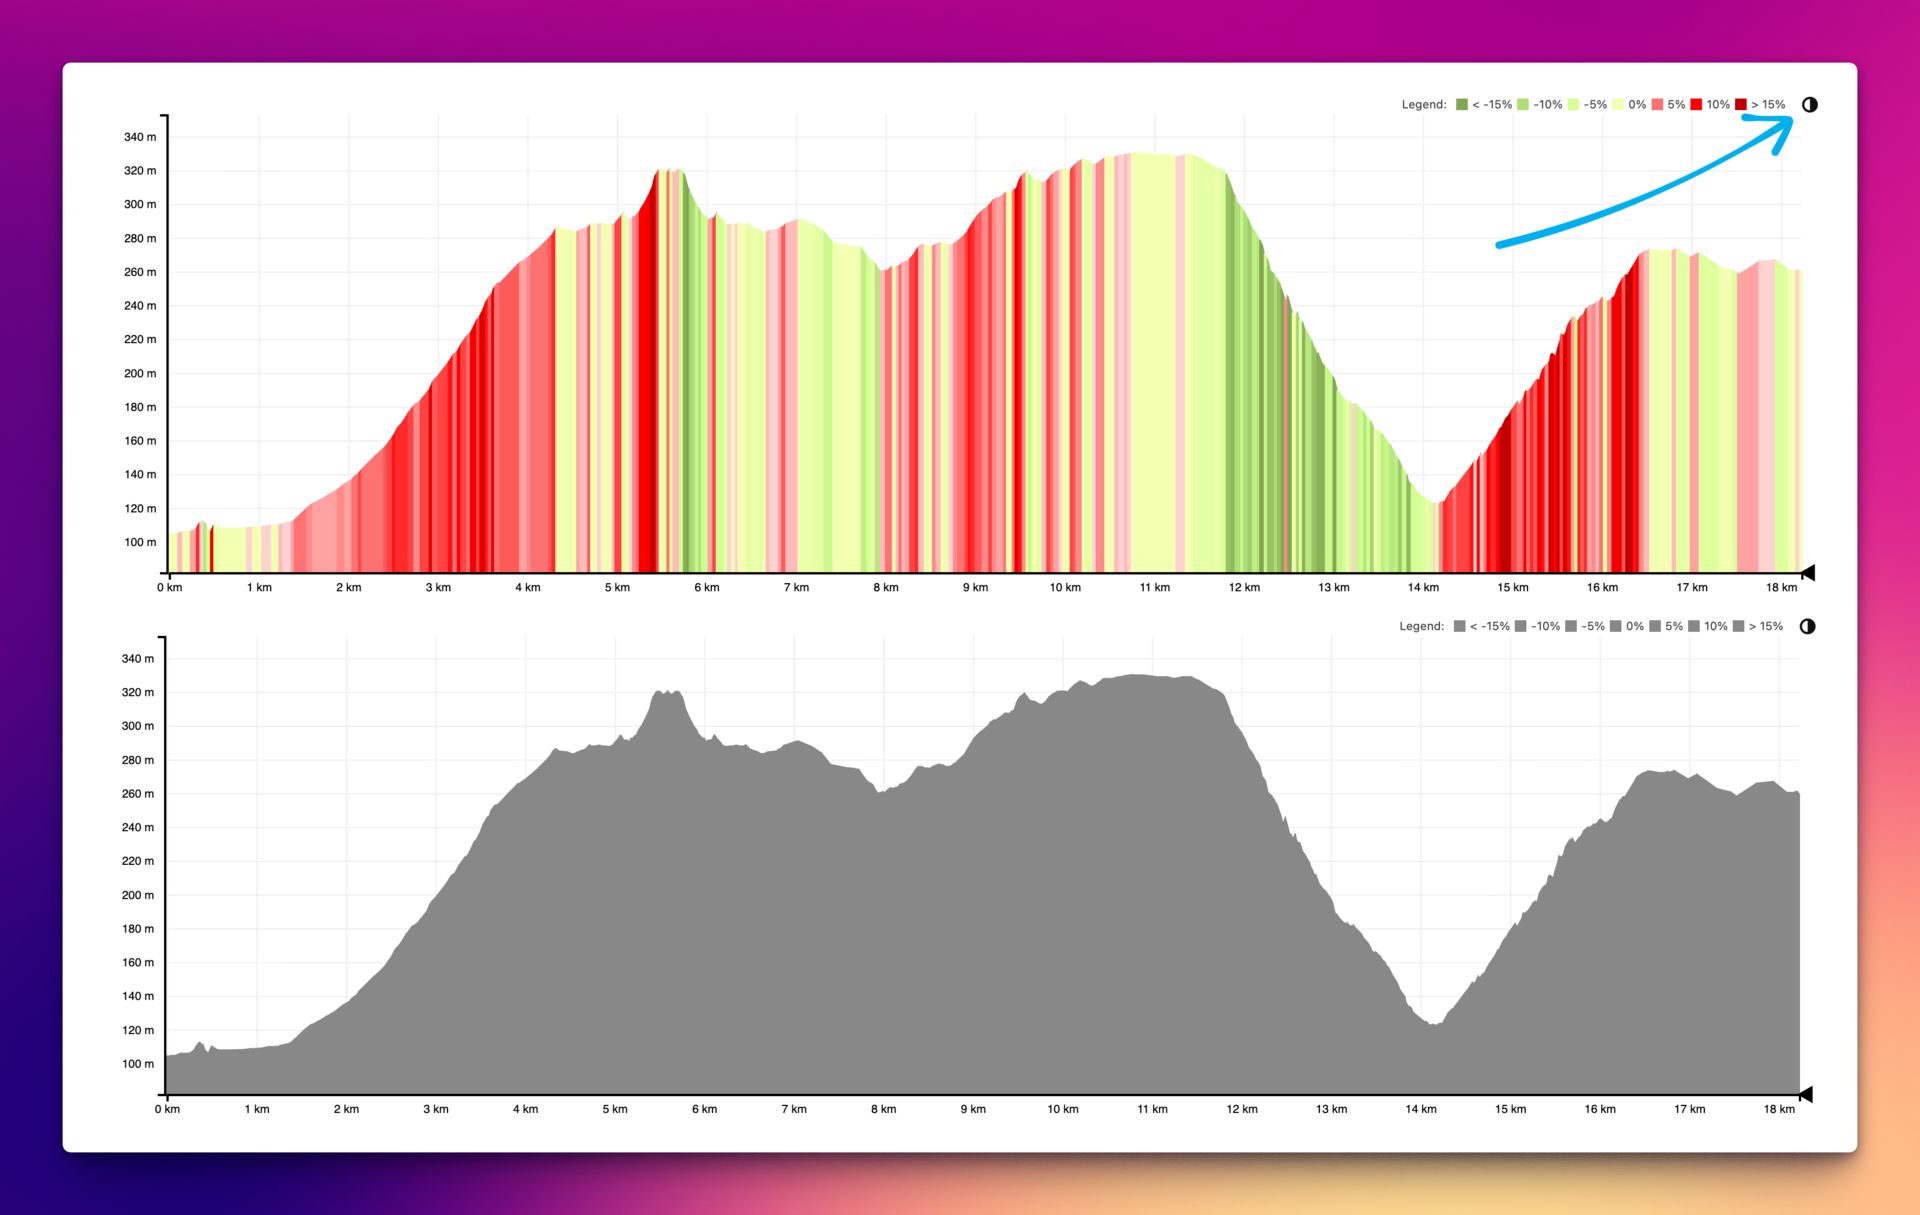The width and height of the screenshot is (1920, 1215).
Task: Click the gray '< -15%' swatch in the lower legend
Action: click(1460, 627)
